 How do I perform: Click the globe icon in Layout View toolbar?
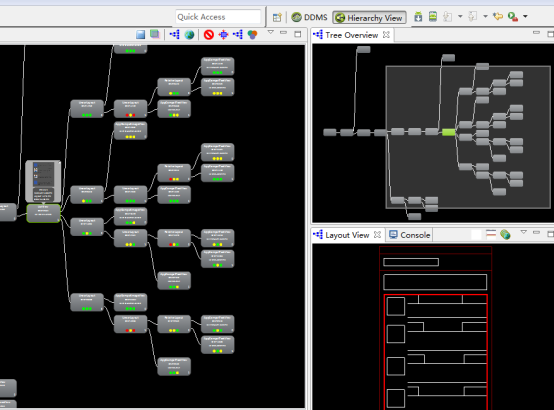click(x=505, y=234)
